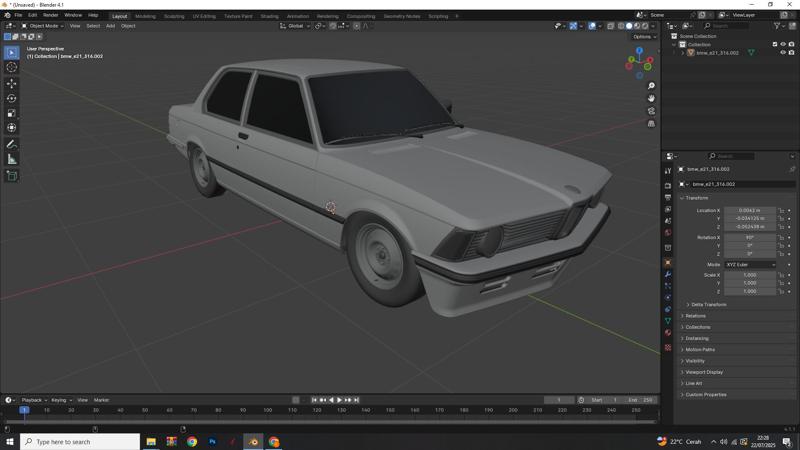Open the Tool properties tab
Image resolution: width=800 pixels, height=450 pixels.
click(x=668, y=171)
